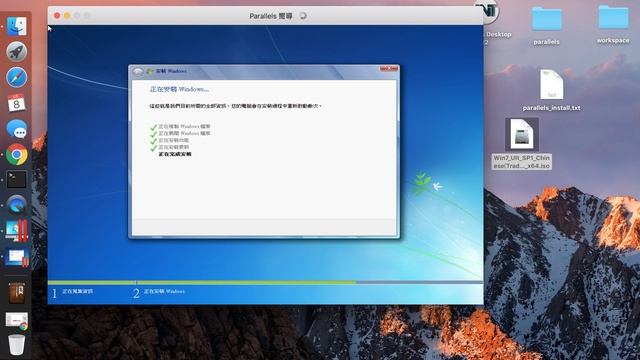The width and height of the screenshot is (640, 360).
Task: Click the Parallels 精靈 window title
Action: pos(271,16)
